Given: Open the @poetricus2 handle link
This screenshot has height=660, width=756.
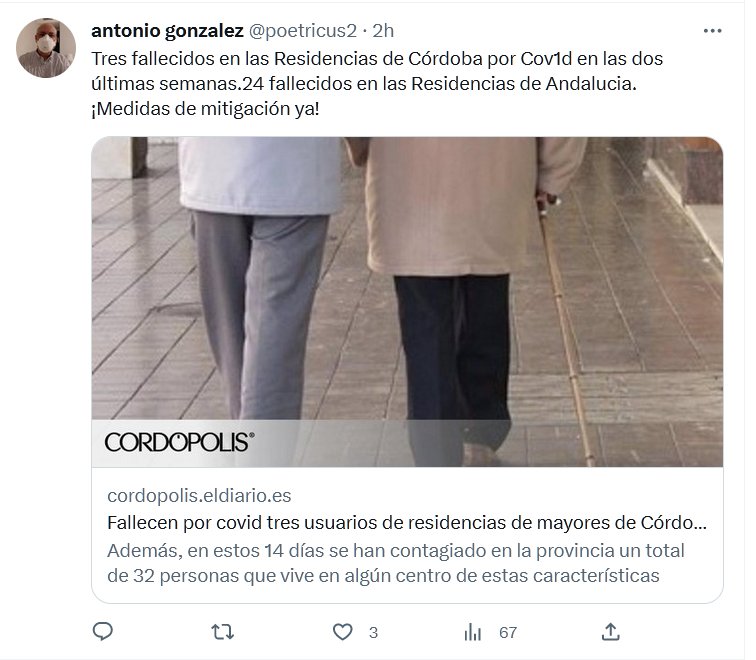Looking at the screenshot, I should pos(302,31).
